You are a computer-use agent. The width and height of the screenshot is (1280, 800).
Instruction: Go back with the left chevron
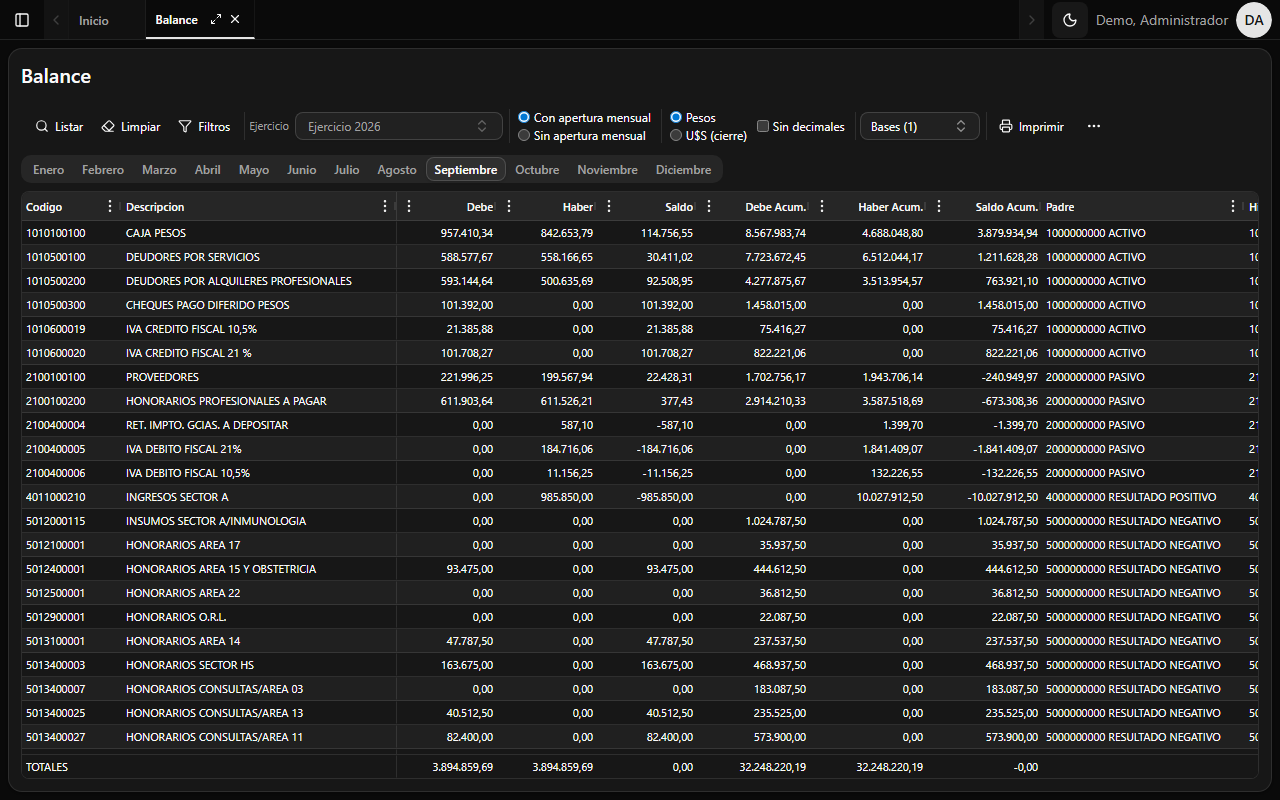[56, 20]
